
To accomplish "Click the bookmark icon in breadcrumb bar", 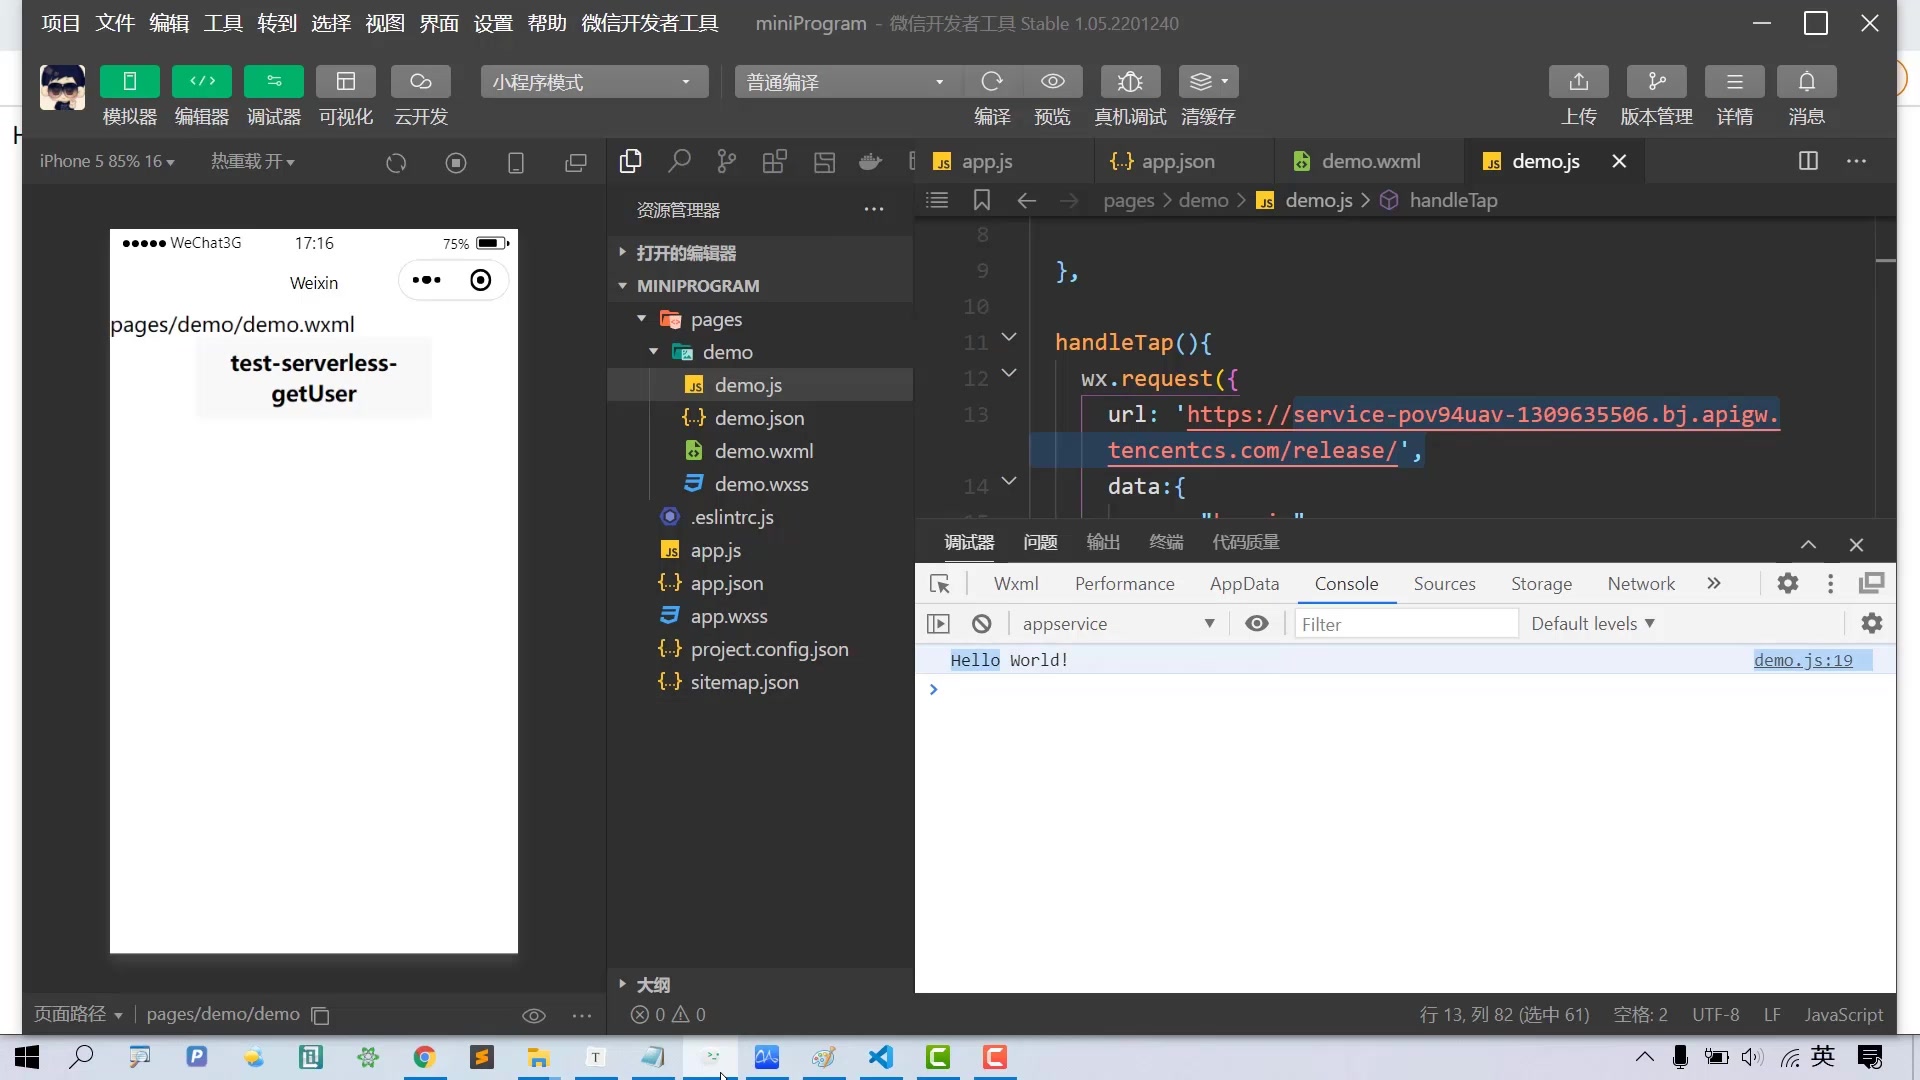I will tap(982, 200).
